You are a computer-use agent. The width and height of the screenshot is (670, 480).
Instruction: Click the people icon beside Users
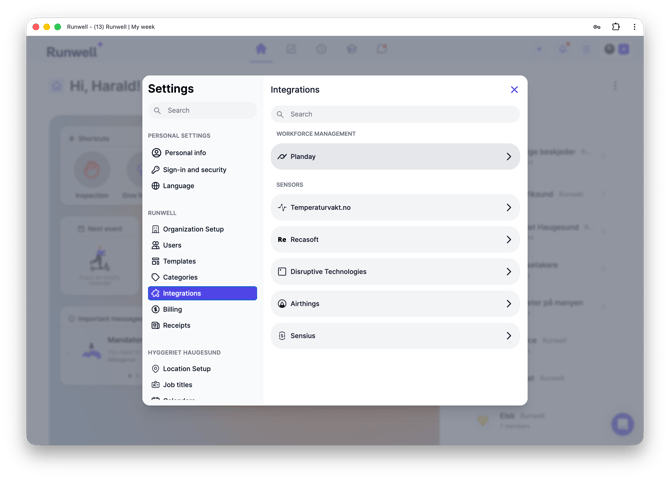click(156, 245)
